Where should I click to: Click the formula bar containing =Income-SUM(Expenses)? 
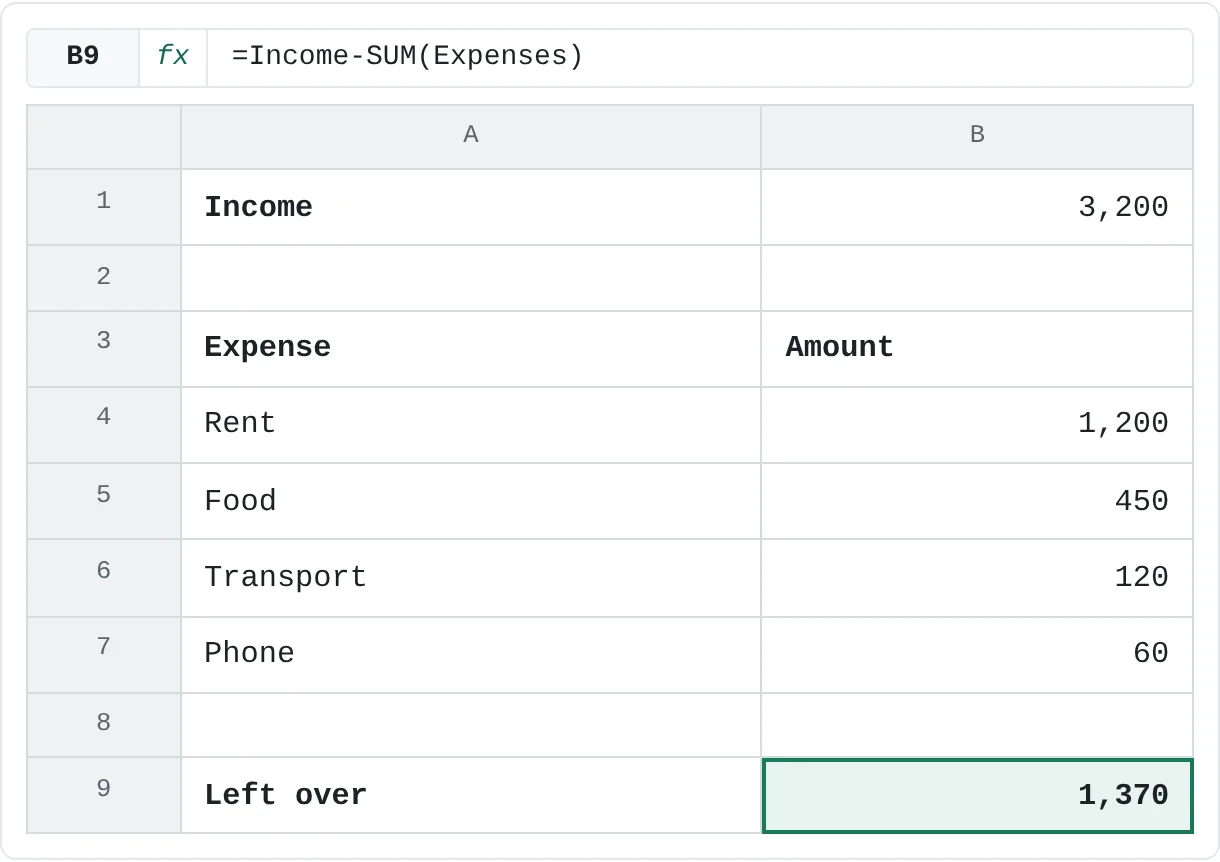(699, 57)
